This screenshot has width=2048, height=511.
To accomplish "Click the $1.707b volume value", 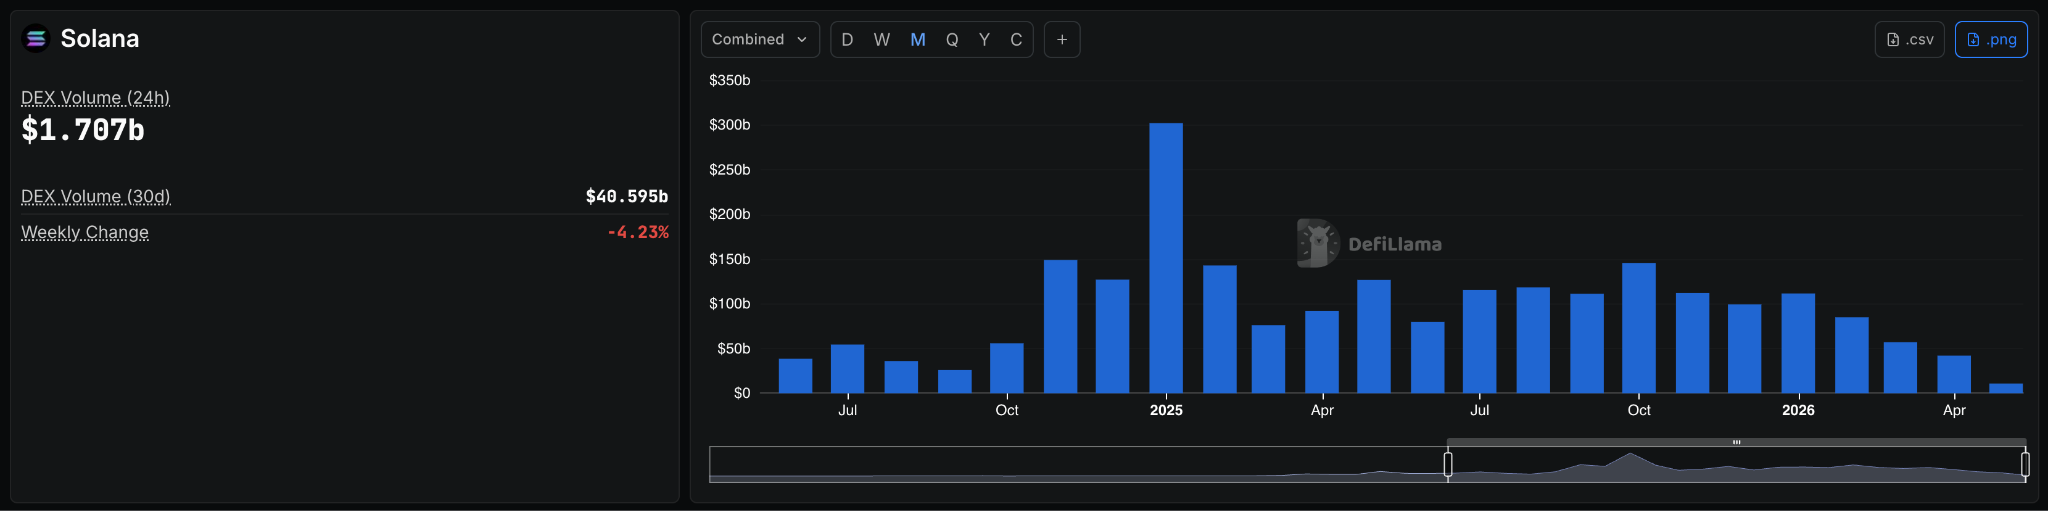I will click(83, 130).
